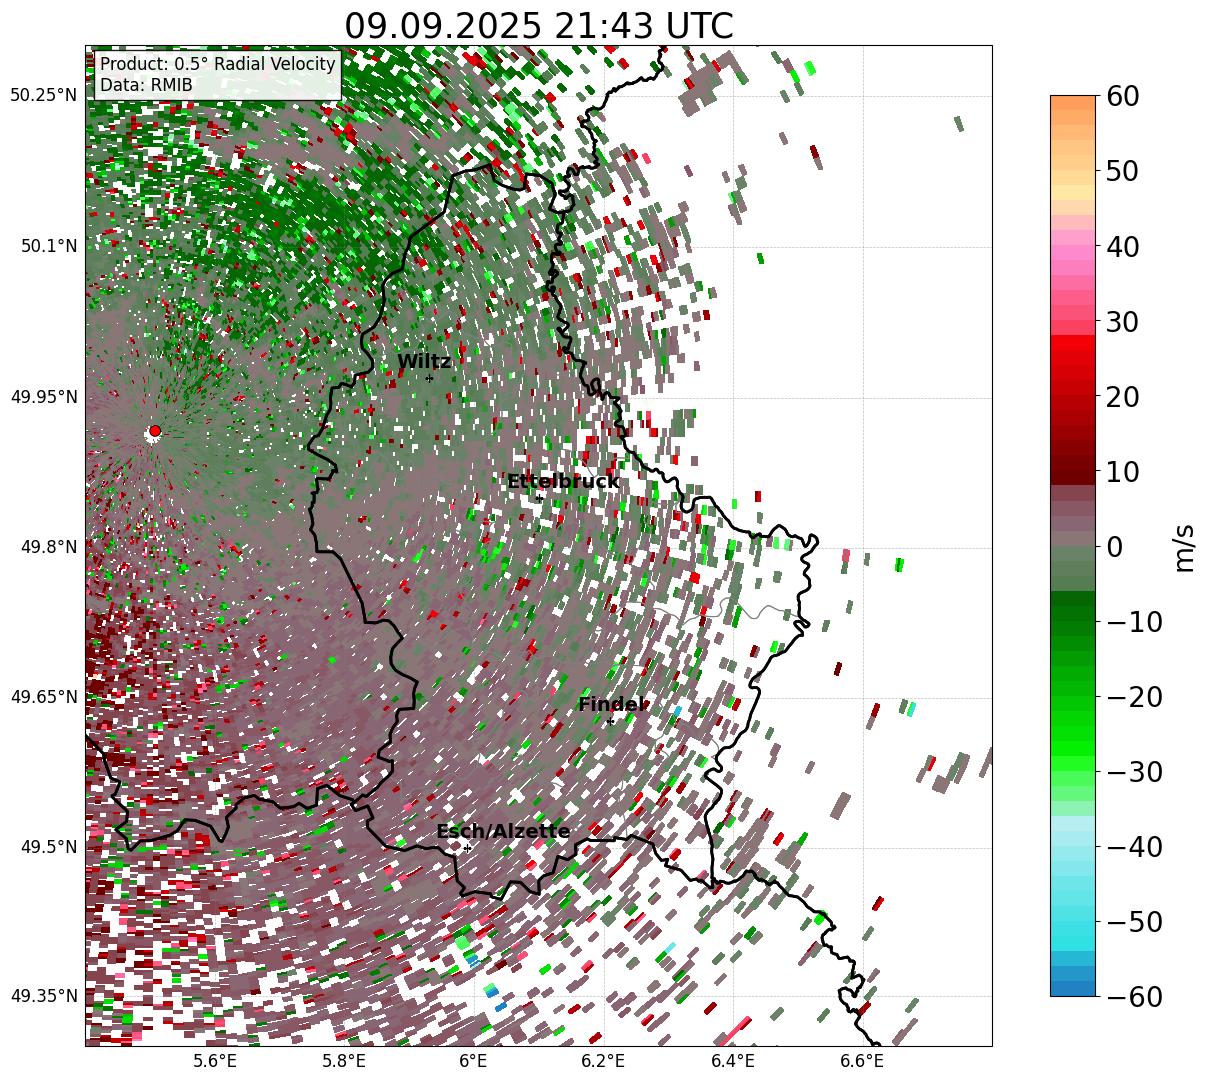Click the colorbar label 60
Viewport: 1207px width, 1081px height.
(x=1121, y=96)
